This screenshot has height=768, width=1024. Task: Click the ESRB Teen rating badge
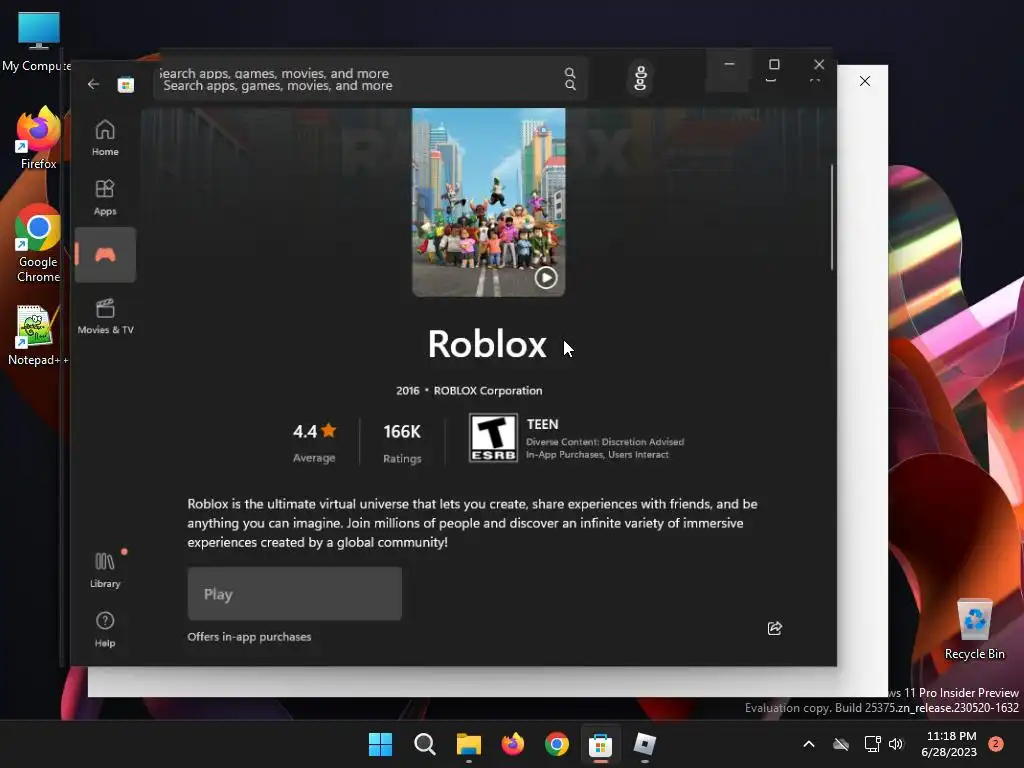coord(493,438)
